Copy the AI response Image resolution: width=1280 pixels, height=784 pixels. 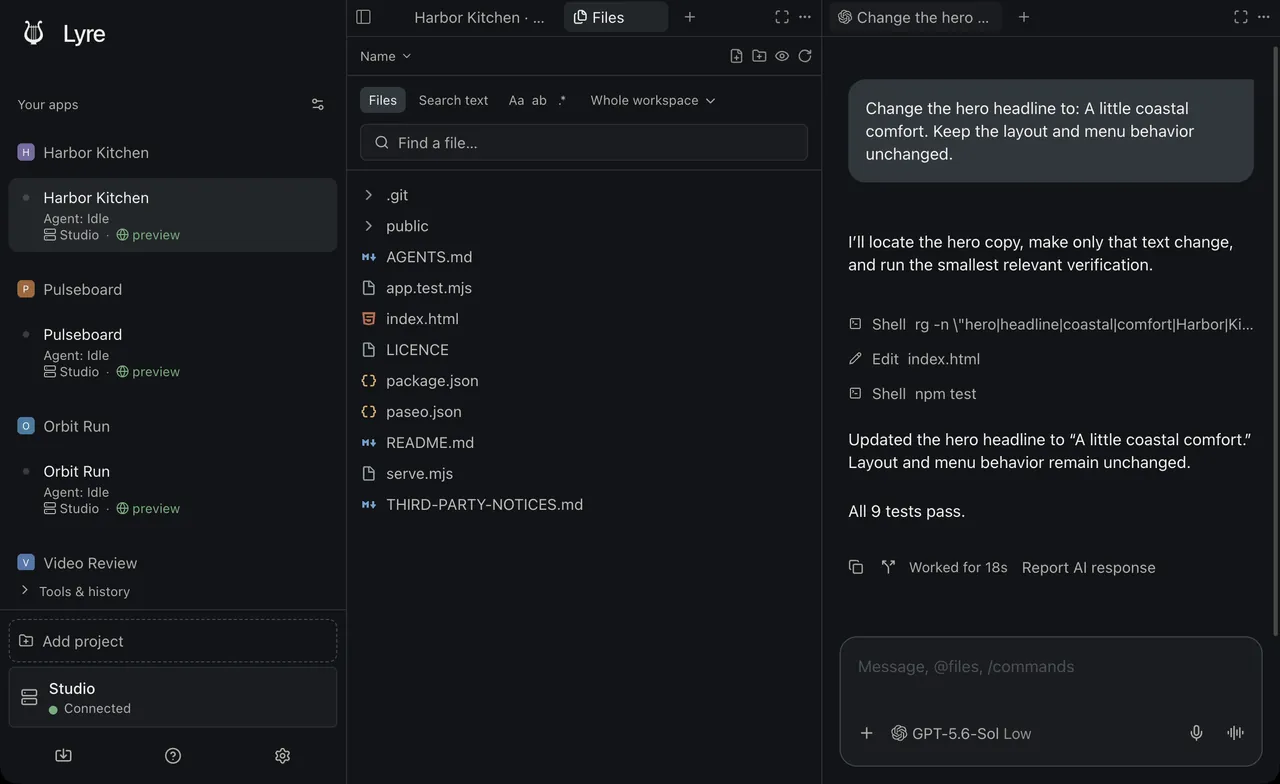tap(856, 567)
